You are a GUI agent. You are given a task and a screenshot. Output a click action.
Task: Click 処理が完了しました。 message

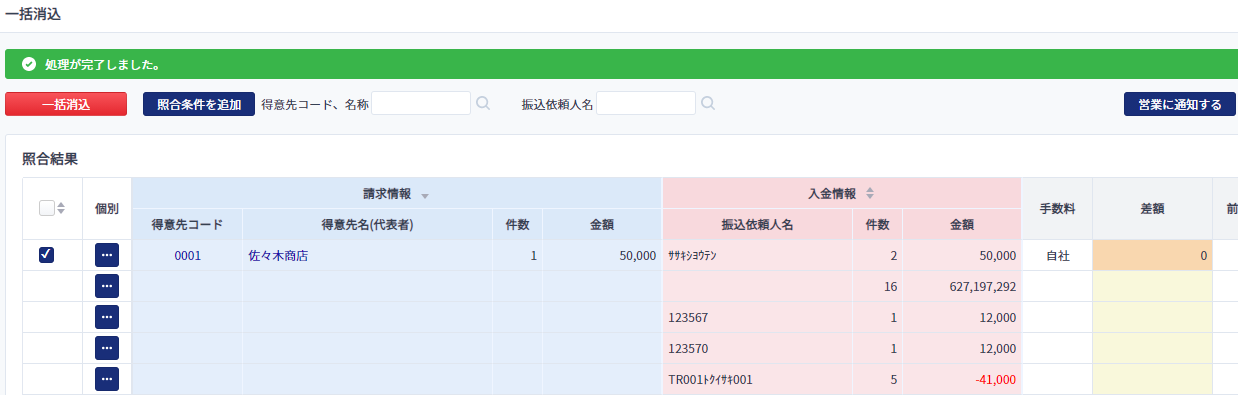pos(103,64)
